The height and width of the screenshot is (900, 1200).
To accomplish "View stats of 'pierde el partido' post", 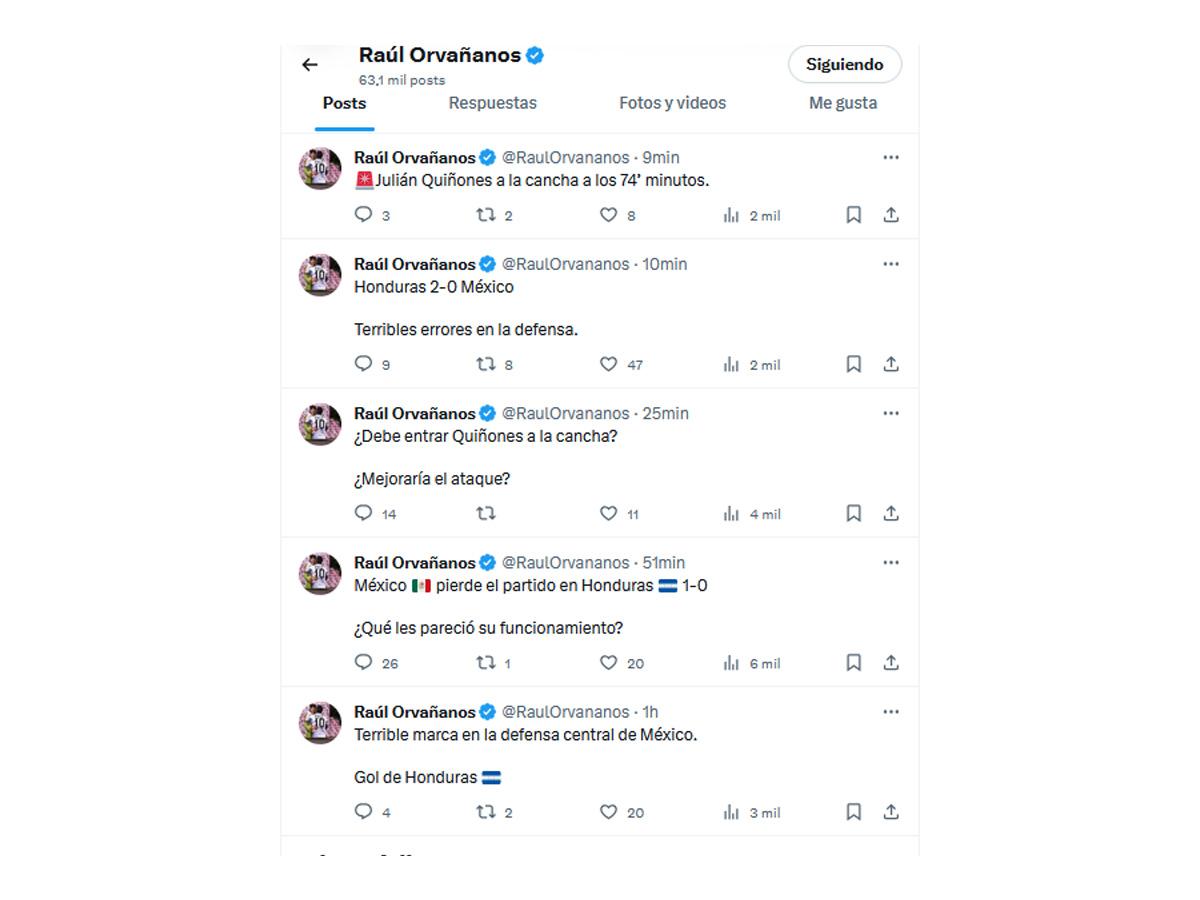I will [x=731, y=663].
